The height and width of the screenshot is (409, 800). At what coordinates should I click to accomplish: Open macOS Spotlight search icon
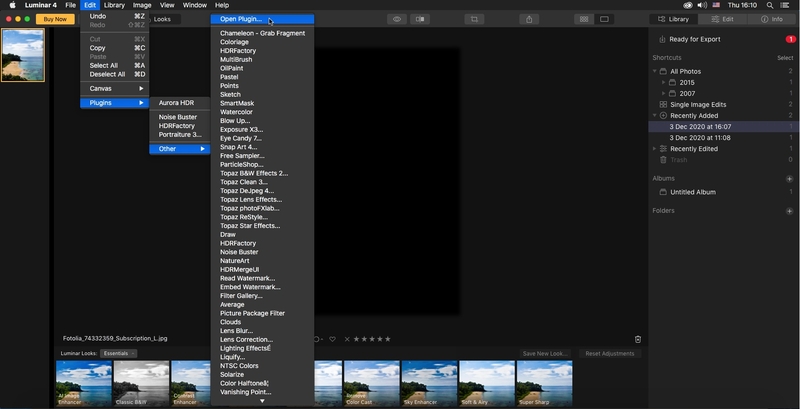point(769,5)
